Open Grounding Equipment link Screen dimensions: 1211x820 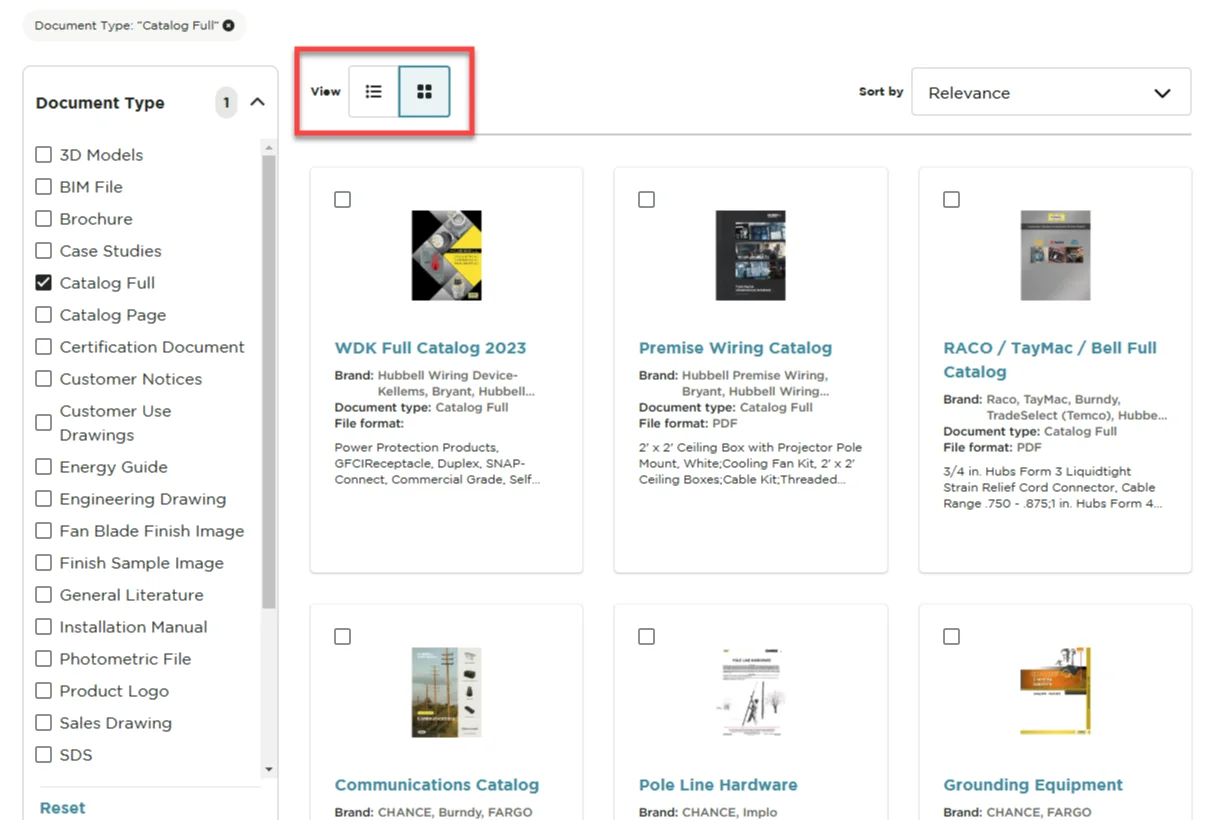[1033, 785]
